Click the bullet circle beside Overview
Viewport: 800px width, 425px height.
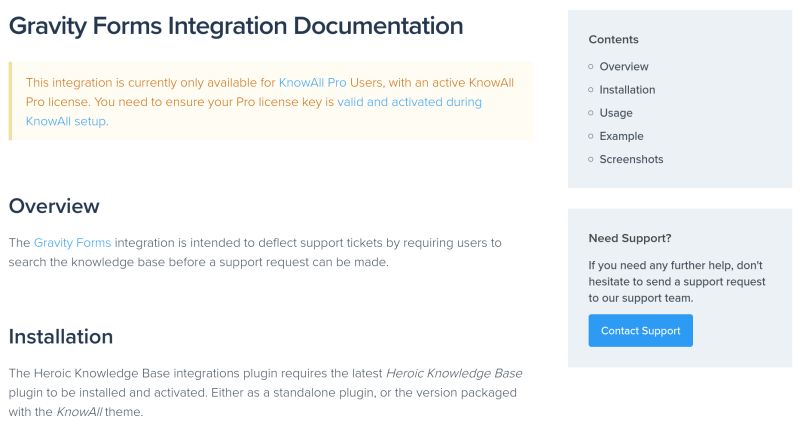[x=591, y=67]
